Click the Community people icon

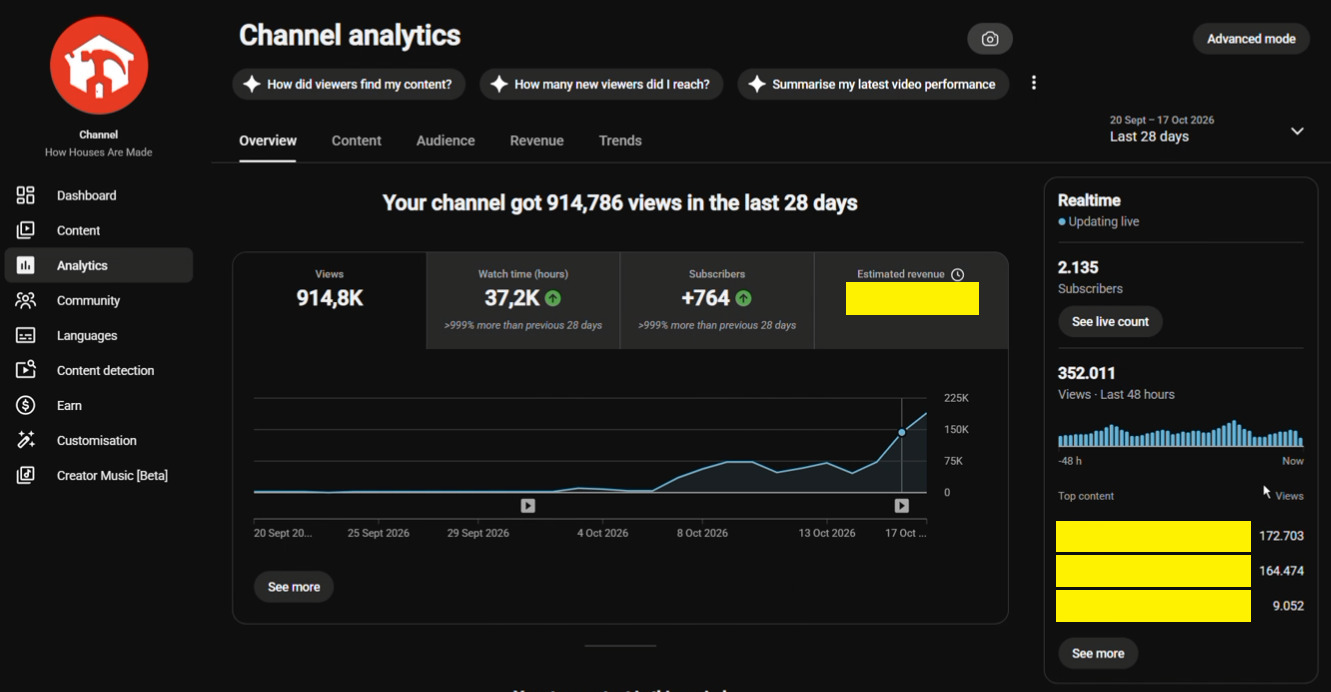click(26, 300)
